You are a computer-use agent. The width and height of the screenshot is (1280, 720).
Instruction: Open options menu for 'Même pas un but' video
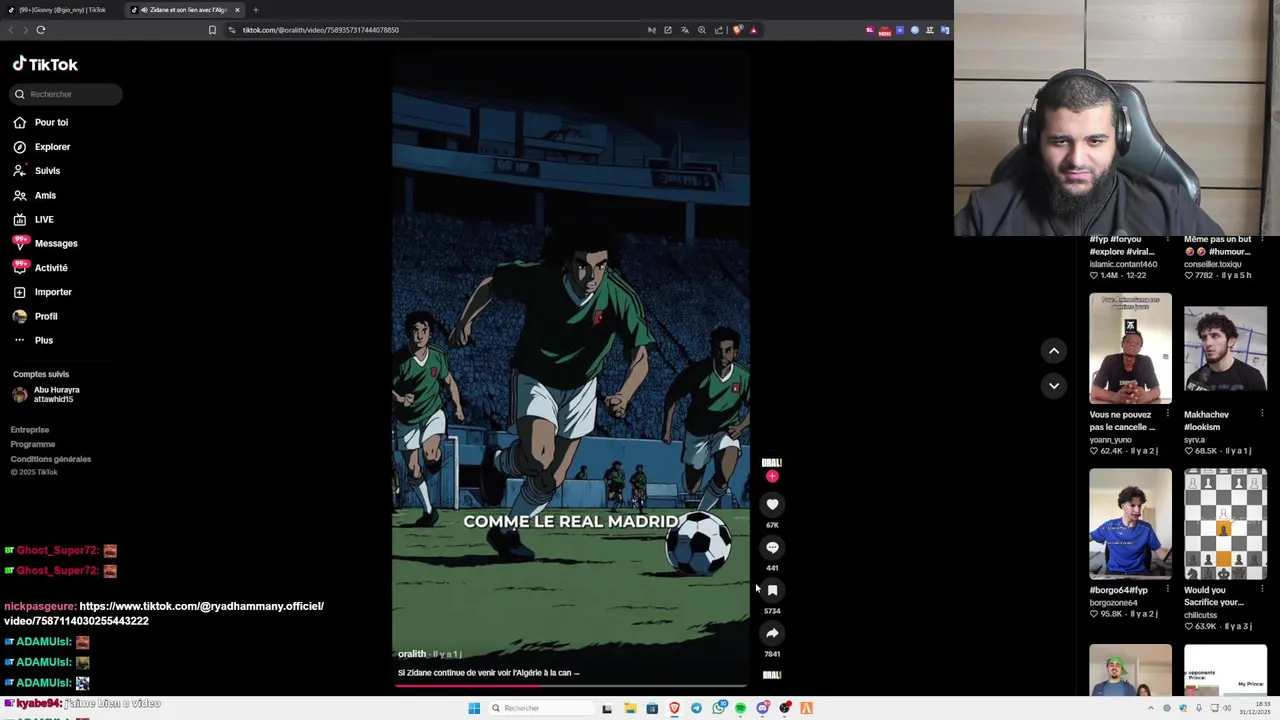tap(1262, 239)
